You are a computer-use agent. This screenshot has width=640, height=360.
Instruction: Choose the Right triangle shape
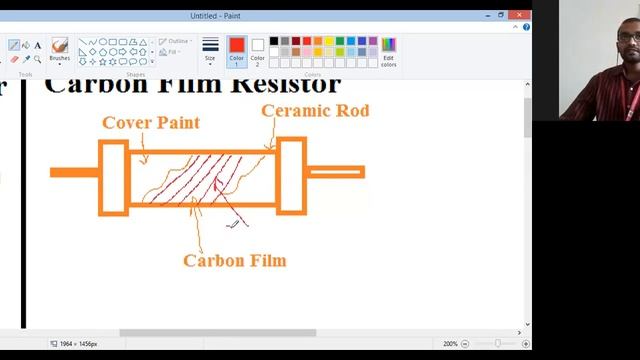[83, 52]
